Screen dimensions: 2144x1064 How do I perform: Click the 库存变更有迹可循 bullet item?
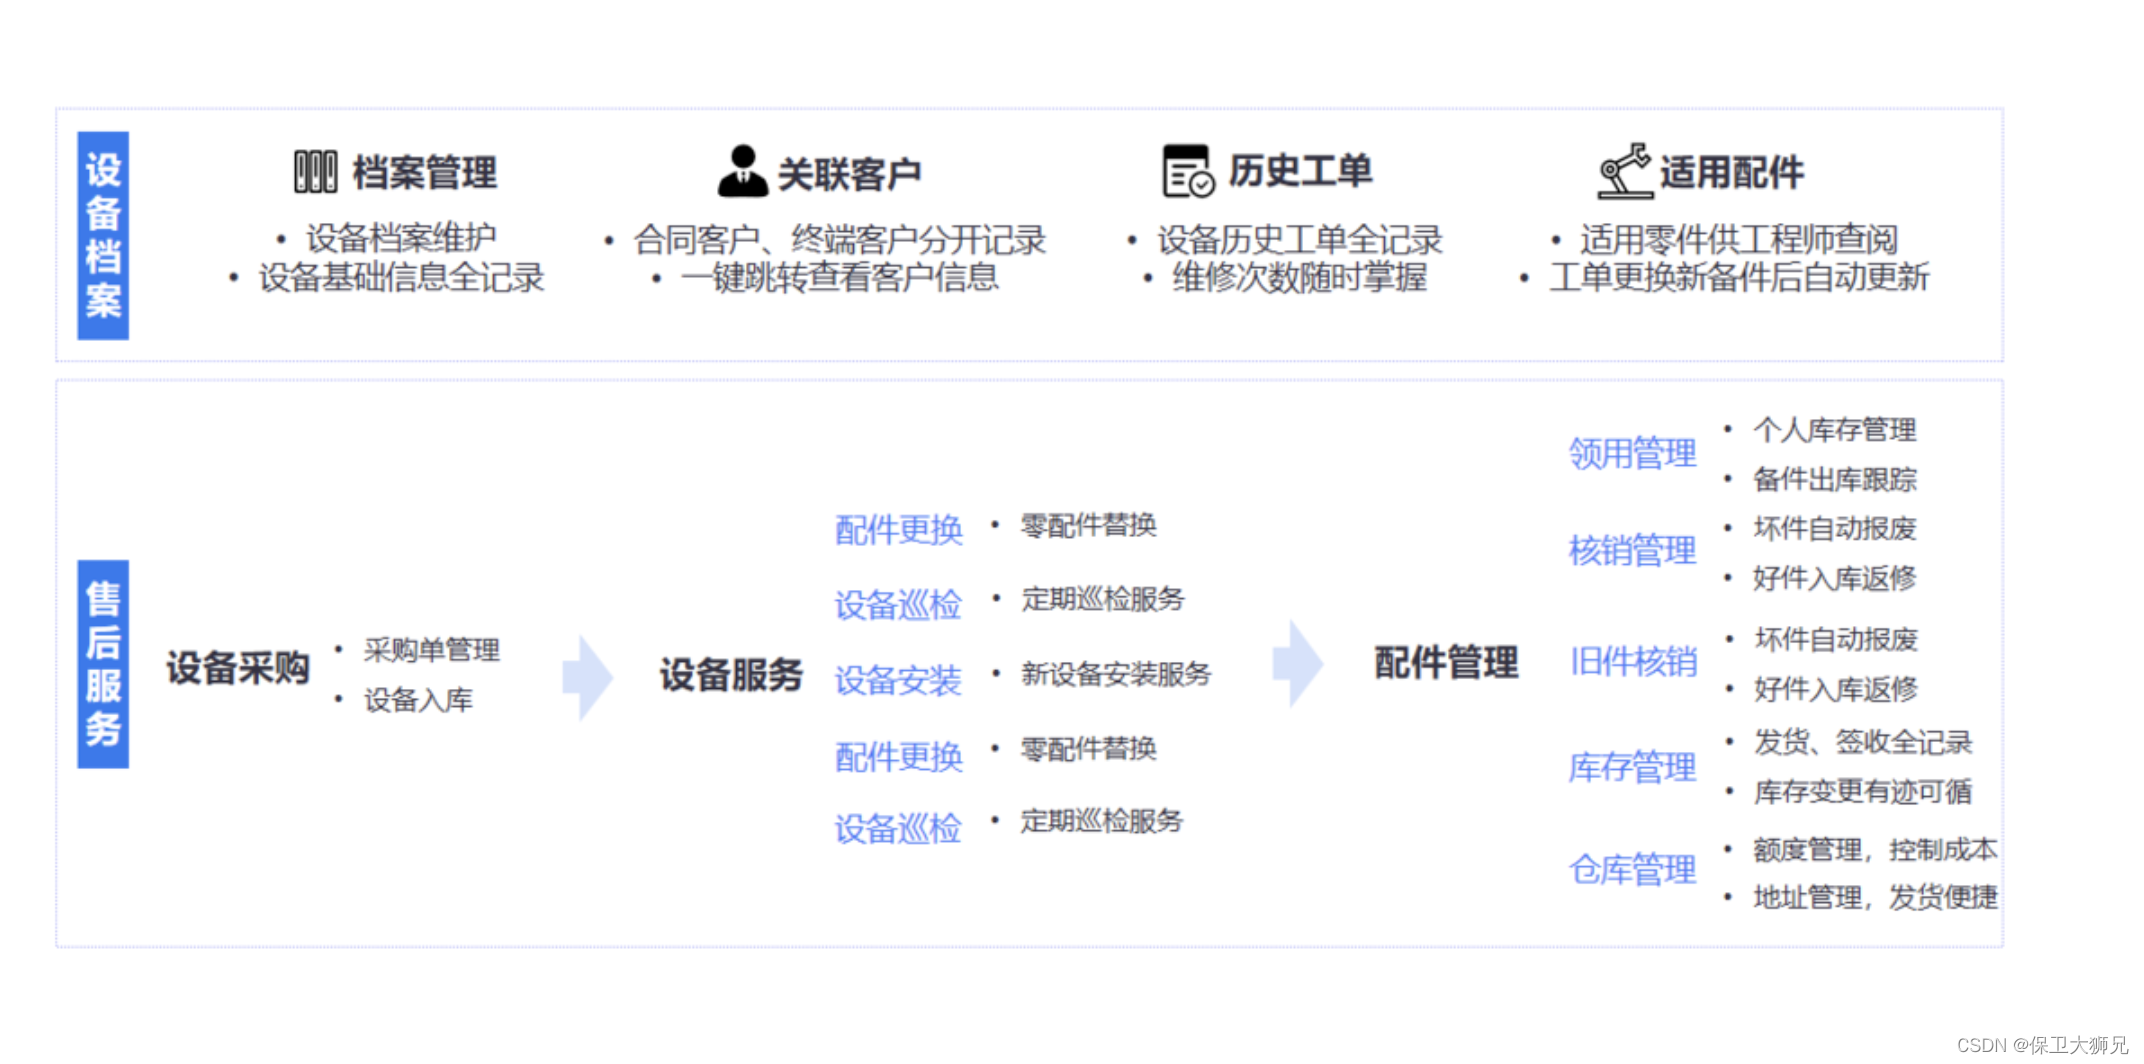(1863, 792)
